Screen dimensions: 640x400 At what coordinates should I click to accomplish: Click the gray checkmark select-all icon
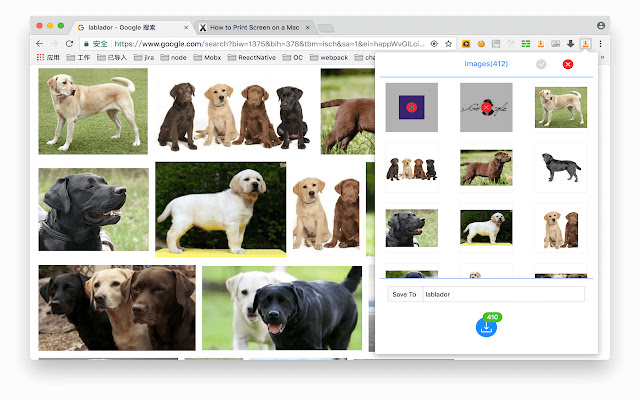tap(541, 64)
